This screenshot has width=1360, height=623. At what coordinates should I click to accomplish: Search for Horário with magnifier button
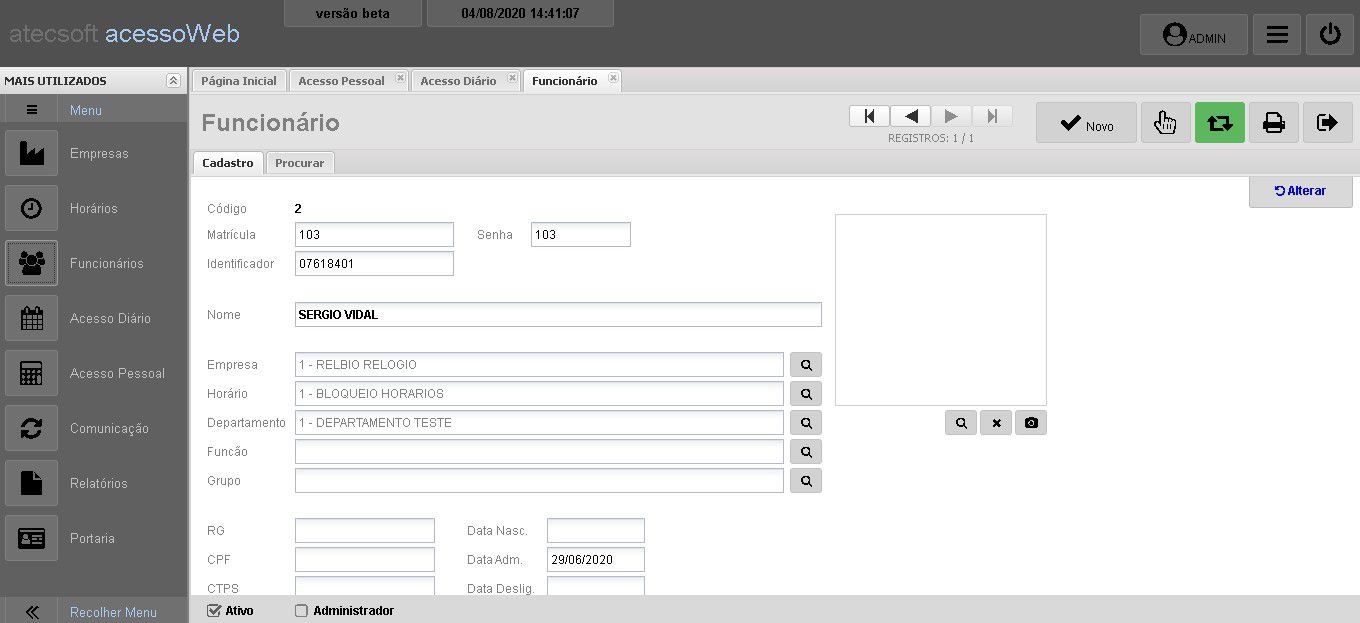(x=806, y=394)
